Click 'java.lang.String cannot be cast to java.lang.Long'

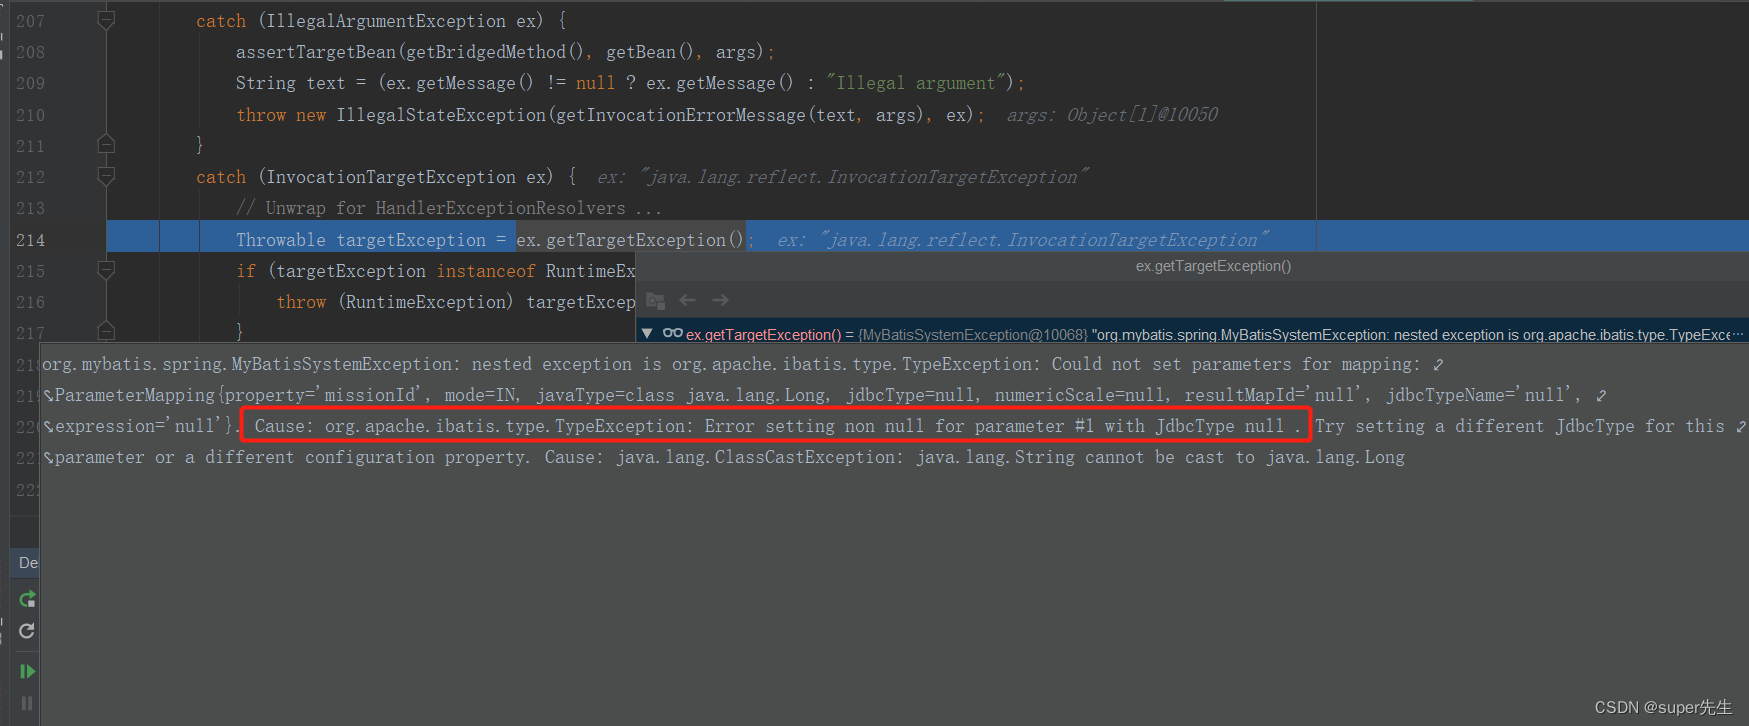point(1160,457)
